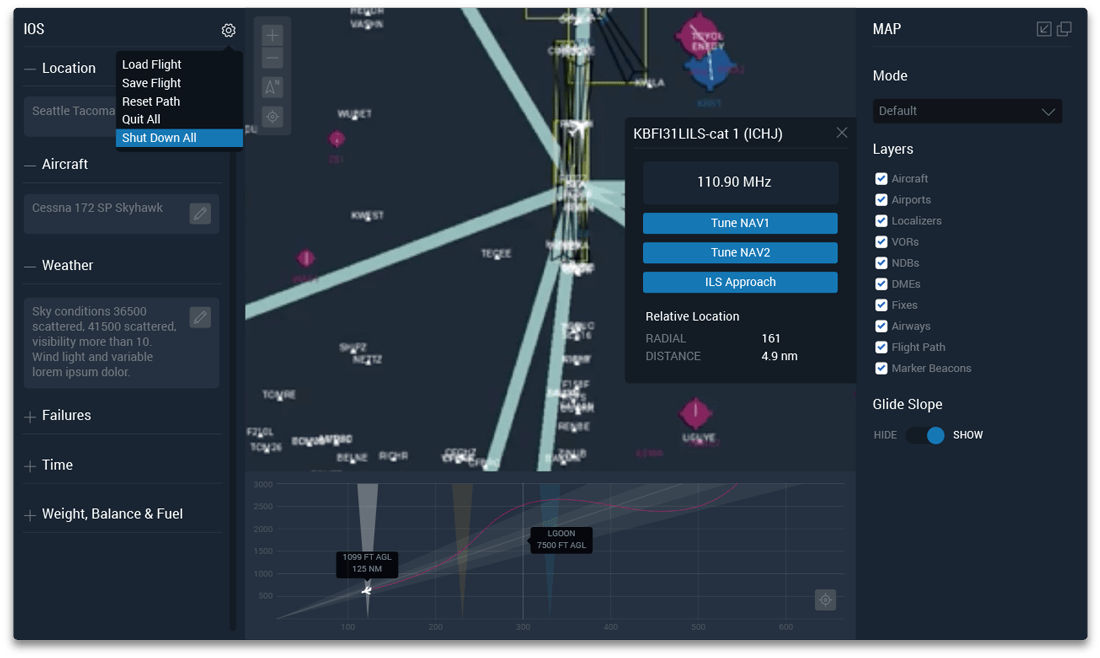Screen dimensions: 1100x658
Task: Shrink the MAP panel with the collapse icon
Action: [1044, 29]
